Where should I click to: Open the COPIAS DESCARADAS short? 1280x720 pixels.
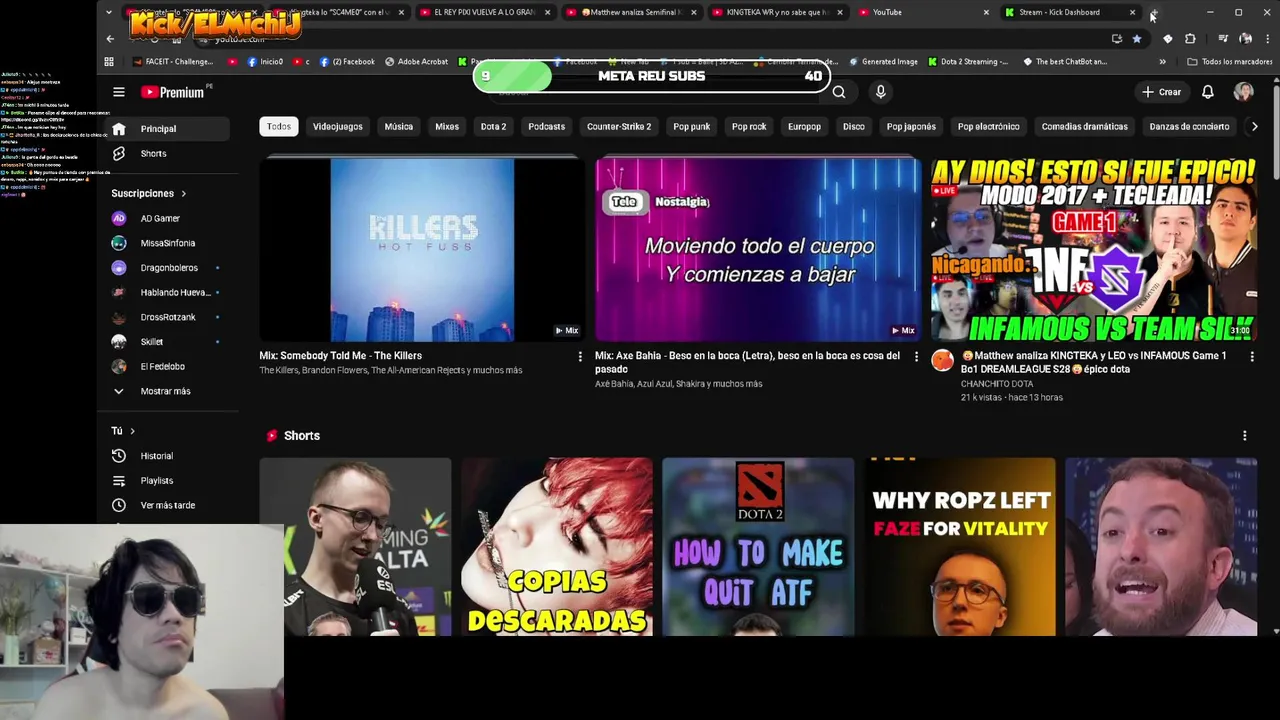557,547
